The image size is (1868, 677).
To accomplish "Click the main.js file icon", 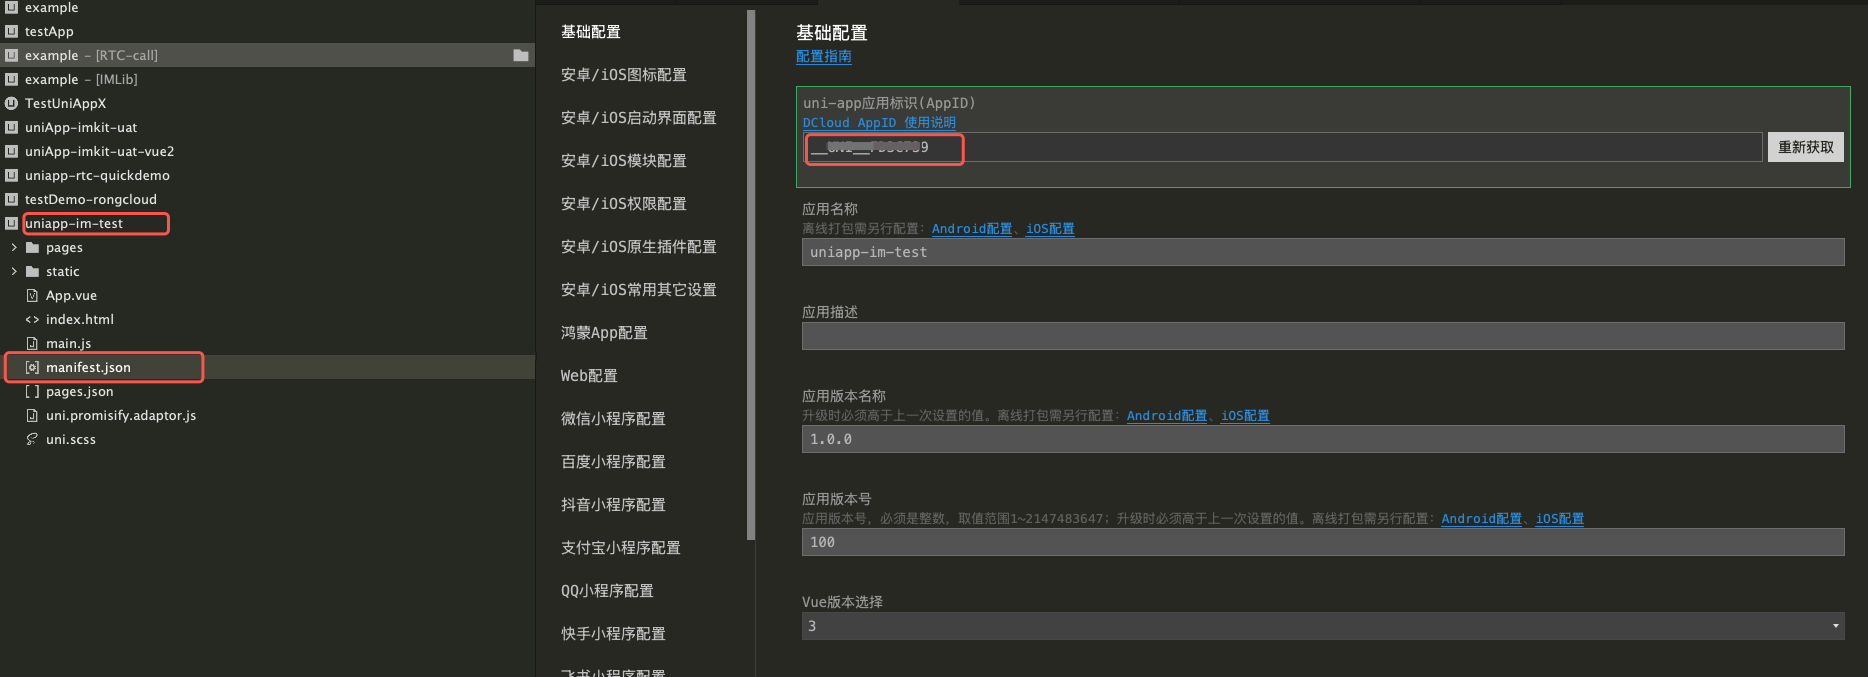I will click(x=32, y=343).
